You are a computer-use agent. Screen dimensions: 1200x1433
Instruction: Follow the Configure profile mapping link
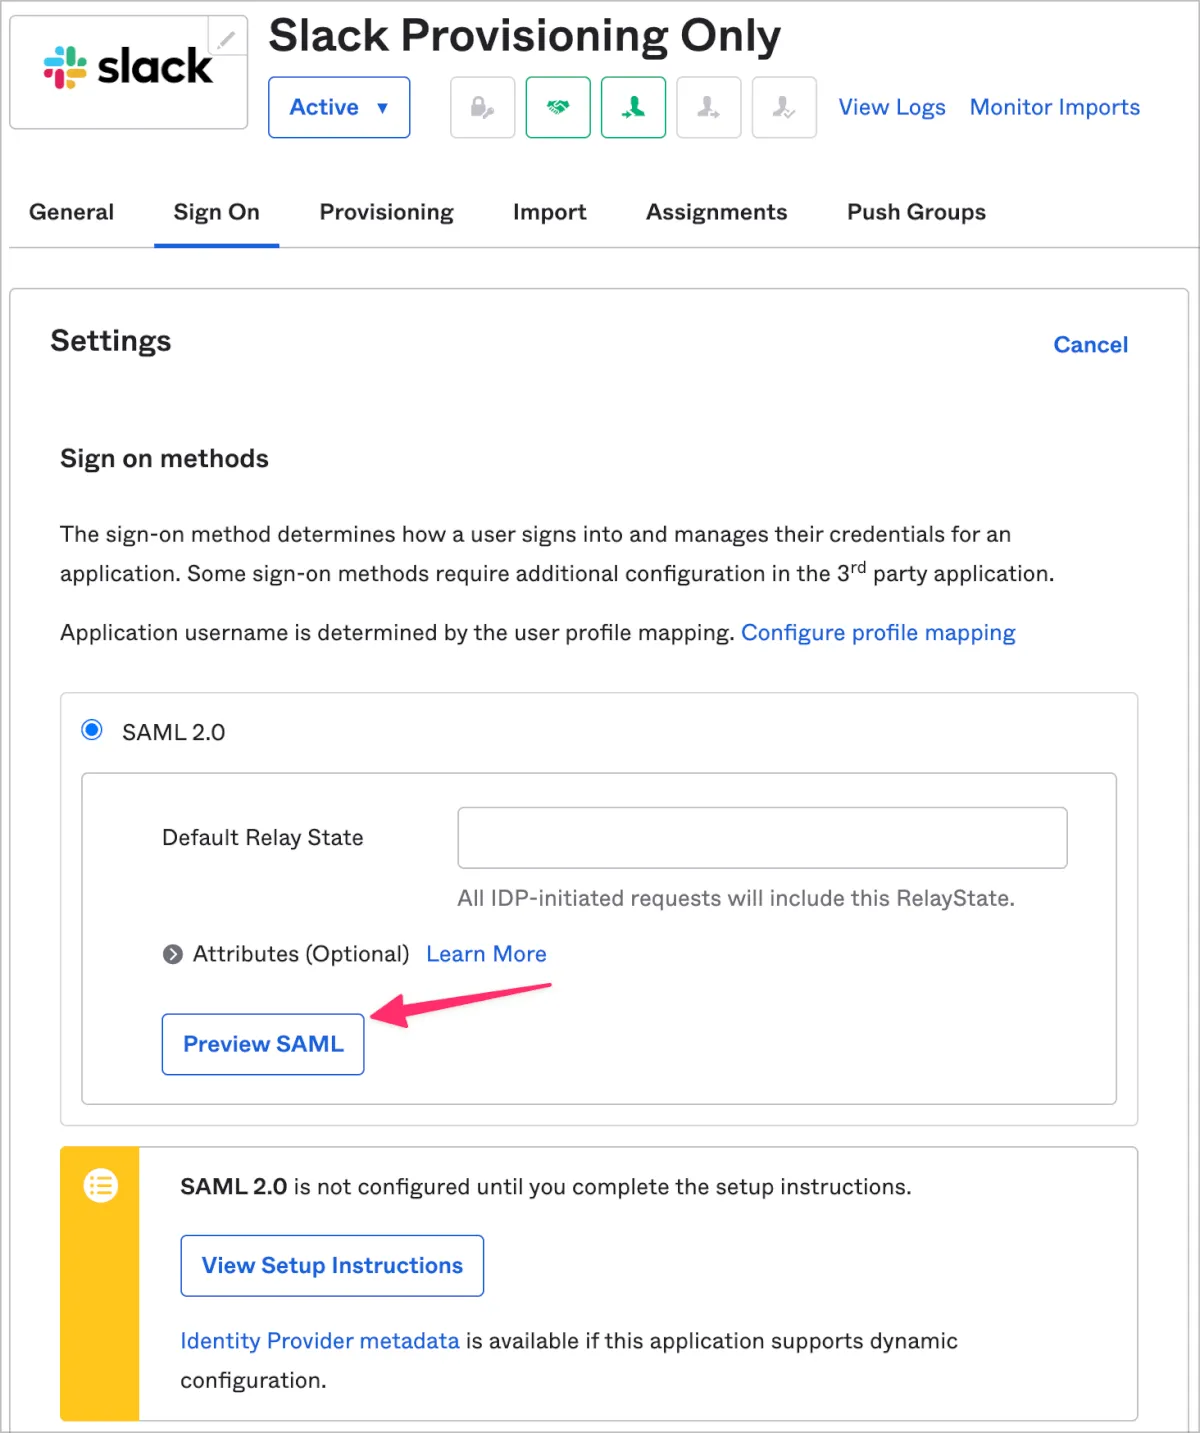click(x=878, y=633)
